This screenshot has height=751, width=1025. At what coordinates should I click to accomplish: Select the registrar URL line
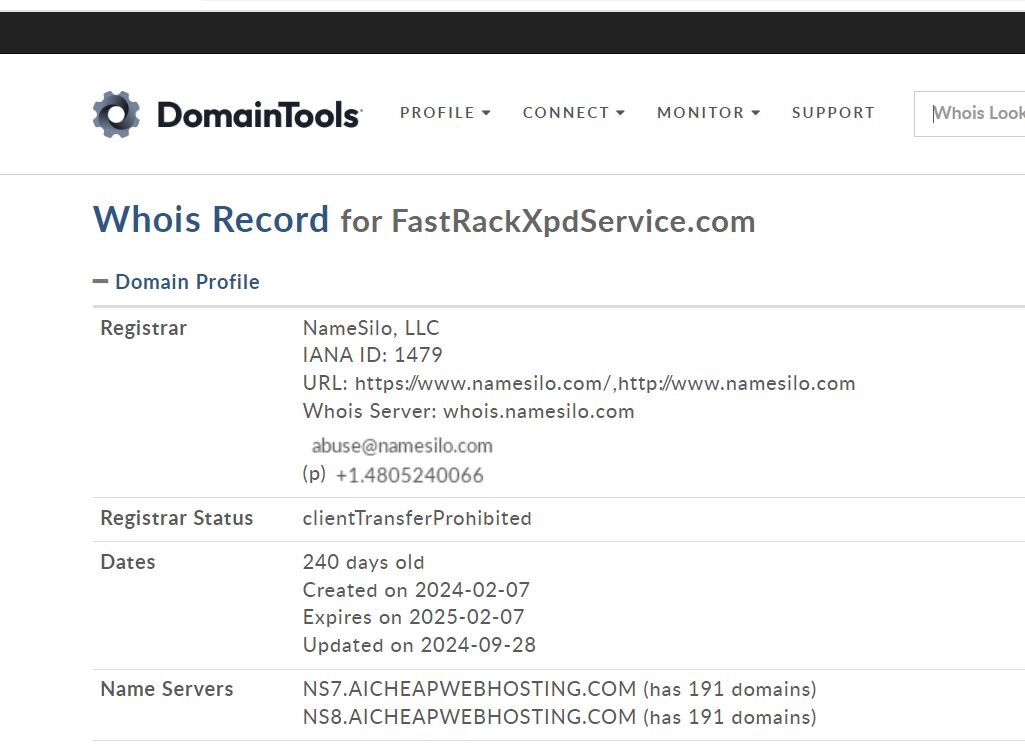tap(579, 383)
